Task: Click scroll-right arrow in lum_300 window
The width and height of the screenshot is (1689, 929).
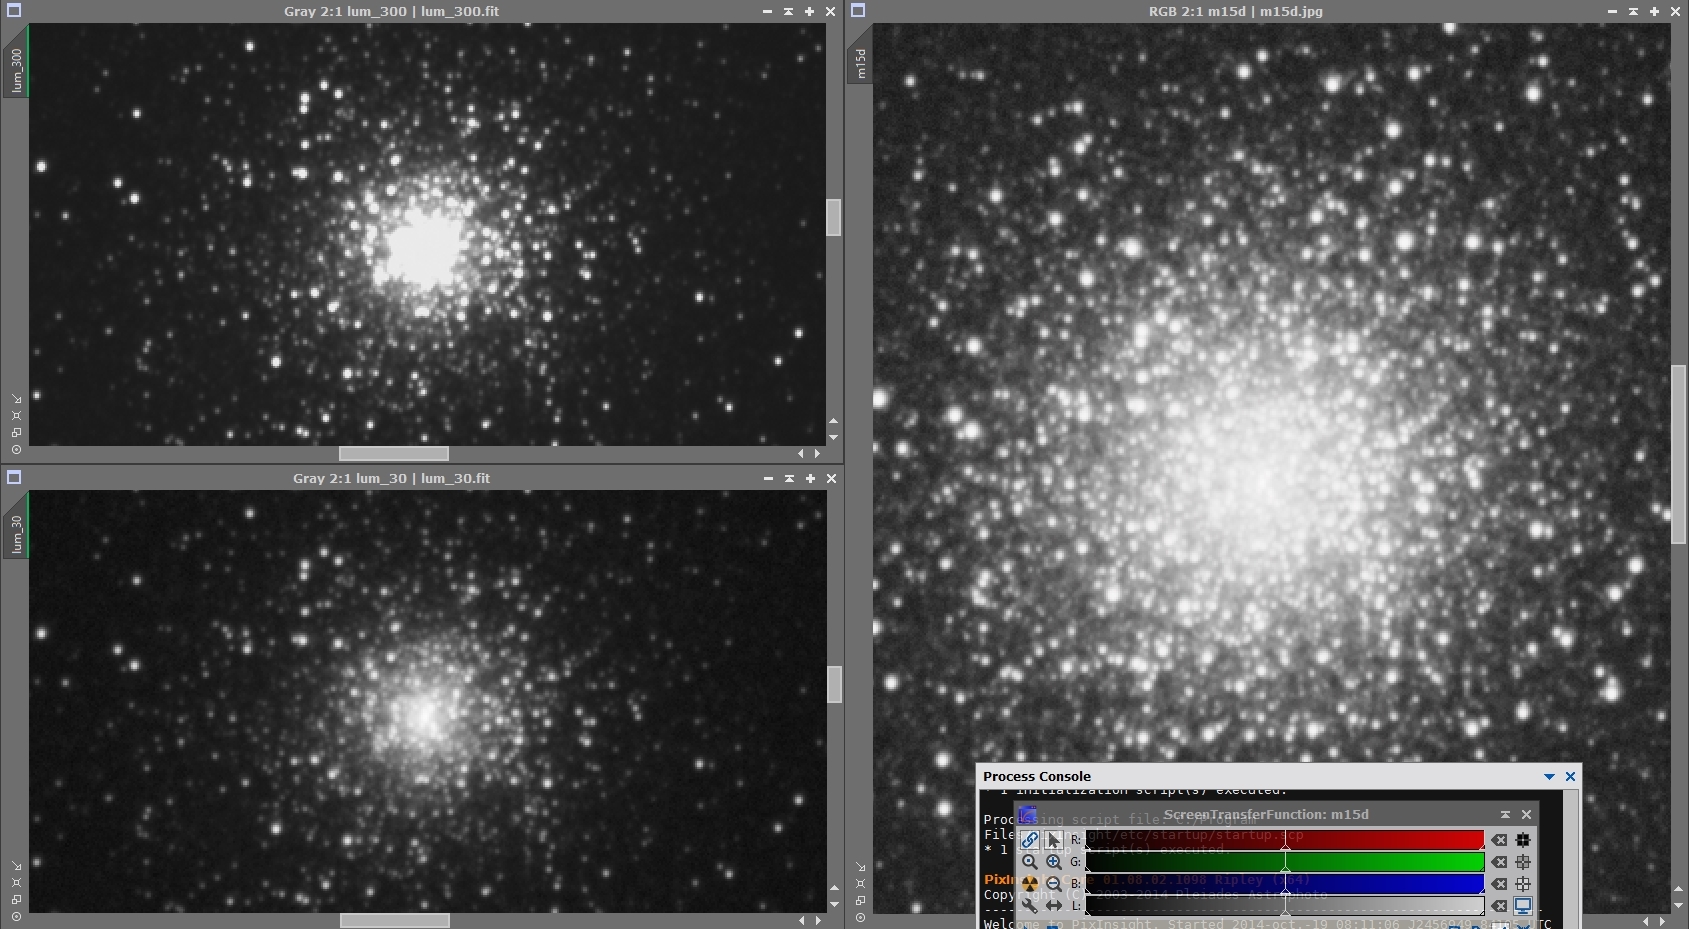Action: [818, 453]
